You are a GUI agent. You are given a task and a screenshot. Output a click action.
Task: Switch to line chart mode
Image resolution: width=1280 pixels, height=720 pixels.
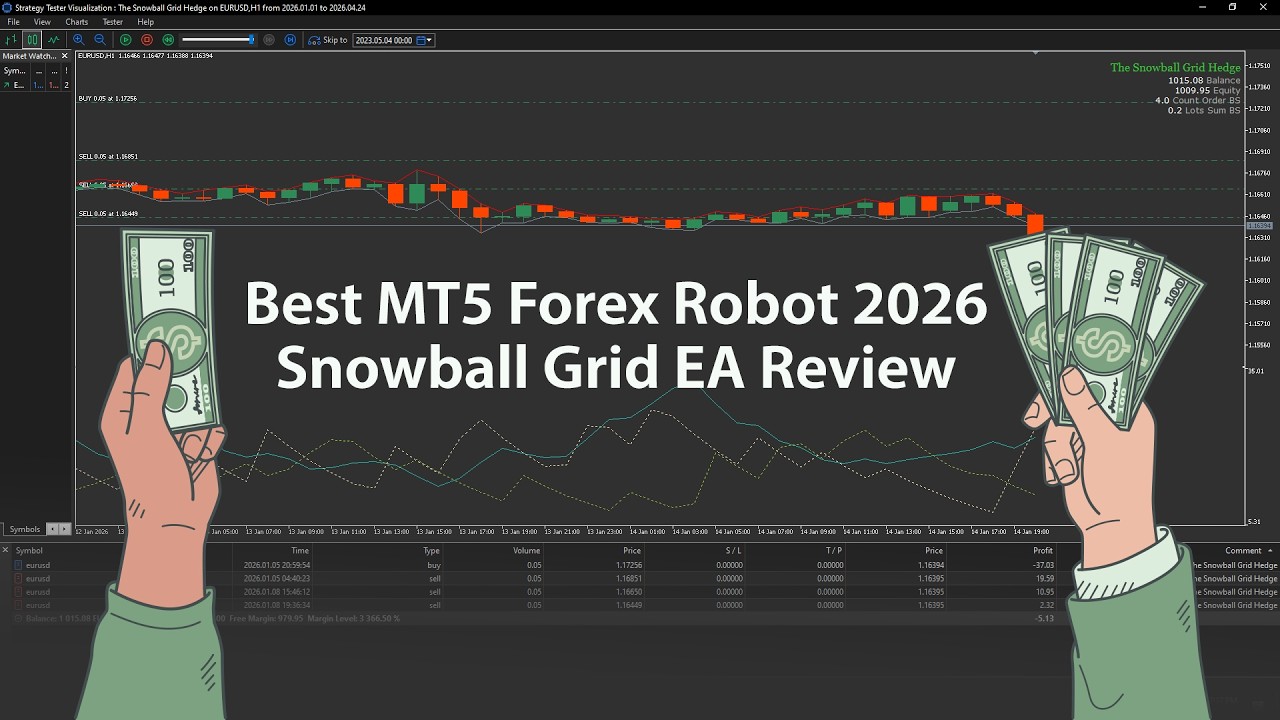pos(54,40)
